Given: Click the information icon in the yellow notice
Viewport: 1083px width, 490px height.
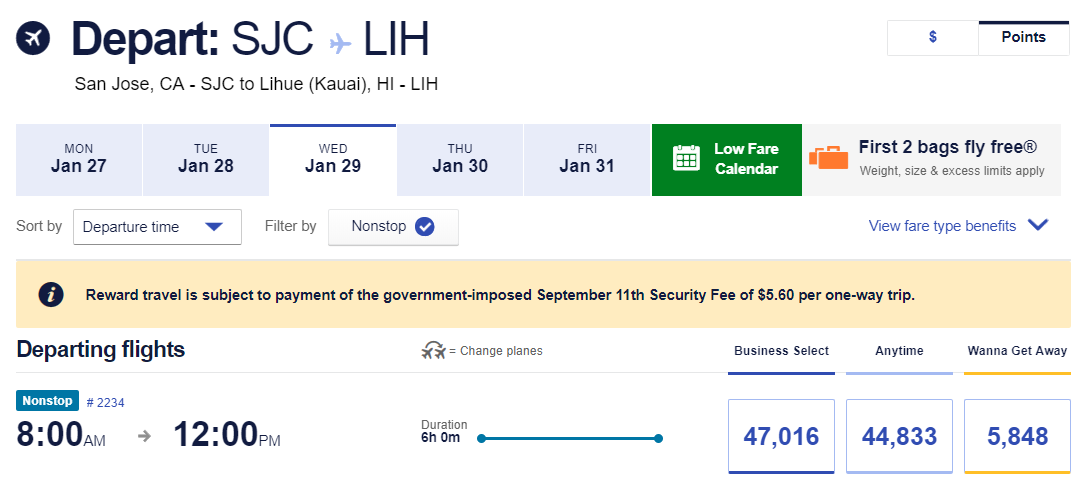Looking at the screenshot, I should [50, 295].
